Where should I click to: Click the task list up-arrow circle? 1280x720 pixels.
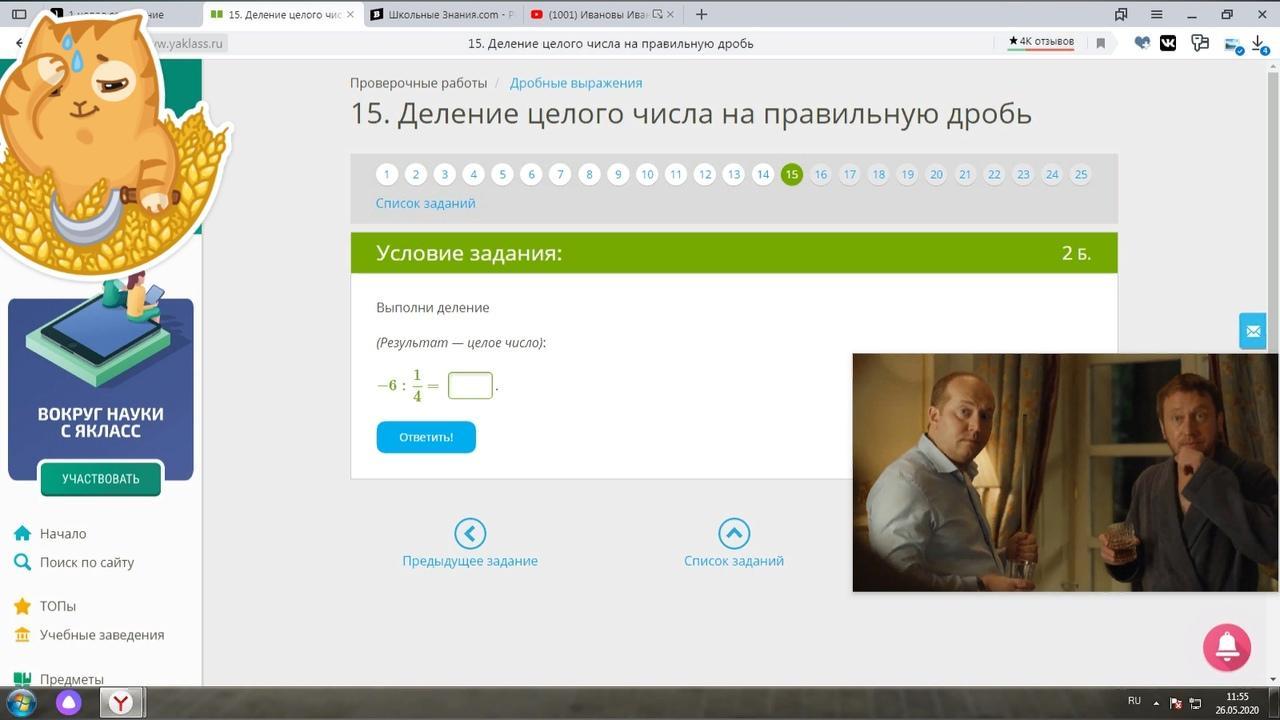click(x=734, y=533)
